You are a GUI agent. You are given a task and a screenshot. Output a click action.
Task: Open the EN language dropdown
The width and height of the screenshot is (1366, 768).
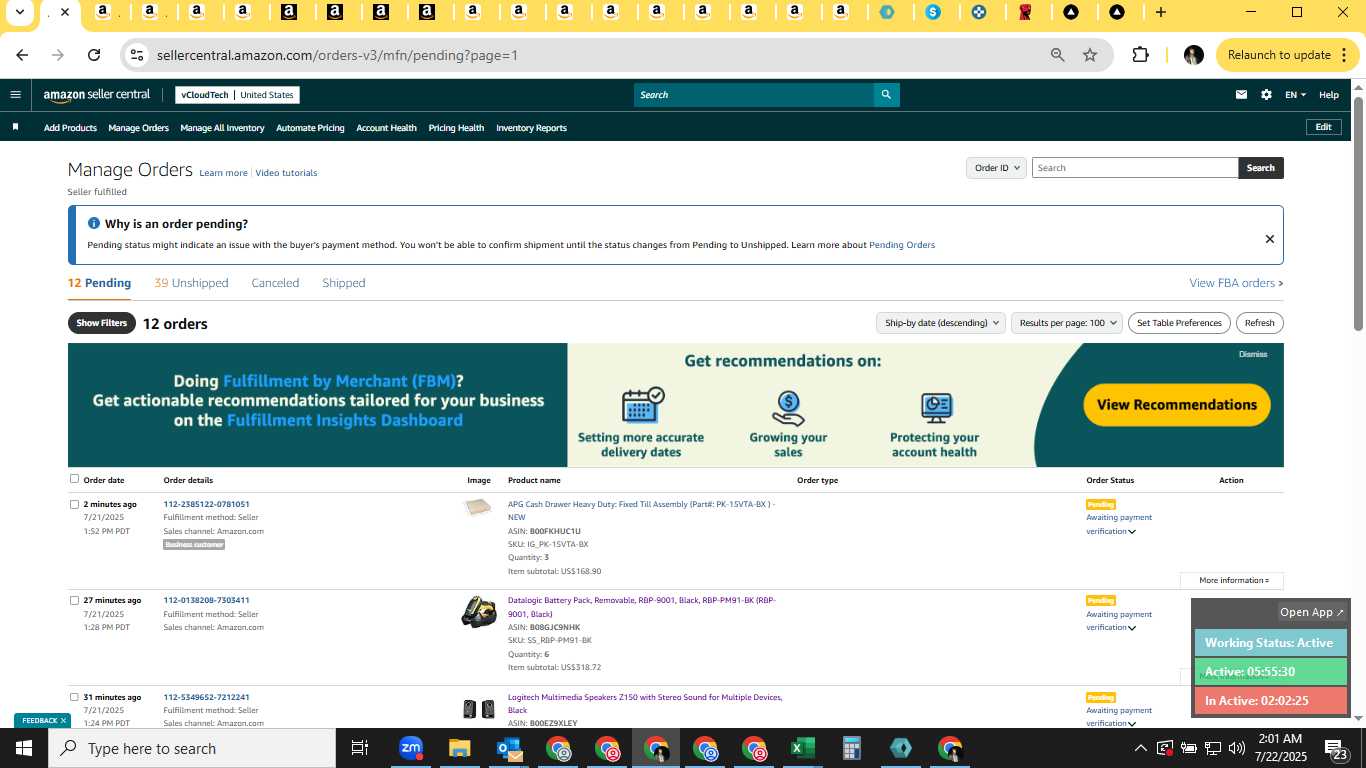coord(1295,95)
